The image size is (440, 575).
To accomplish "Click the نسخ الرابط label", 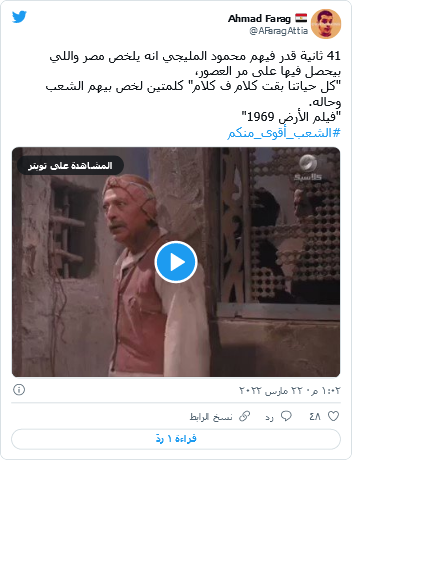I will pos(211,417).
